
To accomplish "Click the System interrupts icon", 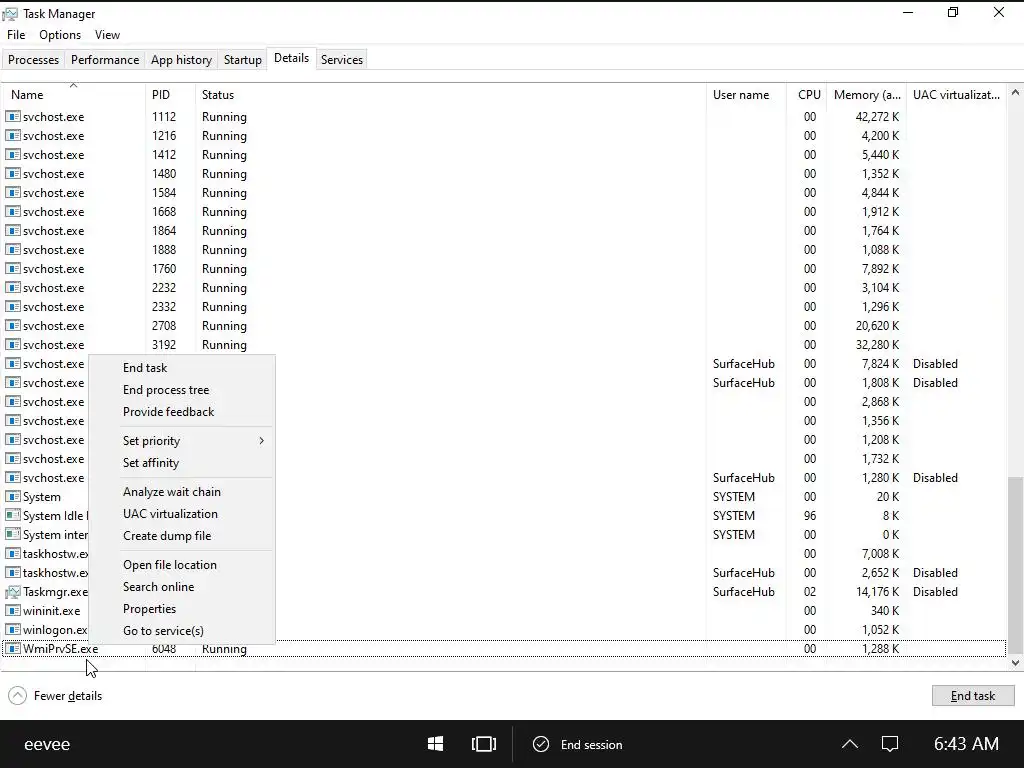I will (12, 535).
